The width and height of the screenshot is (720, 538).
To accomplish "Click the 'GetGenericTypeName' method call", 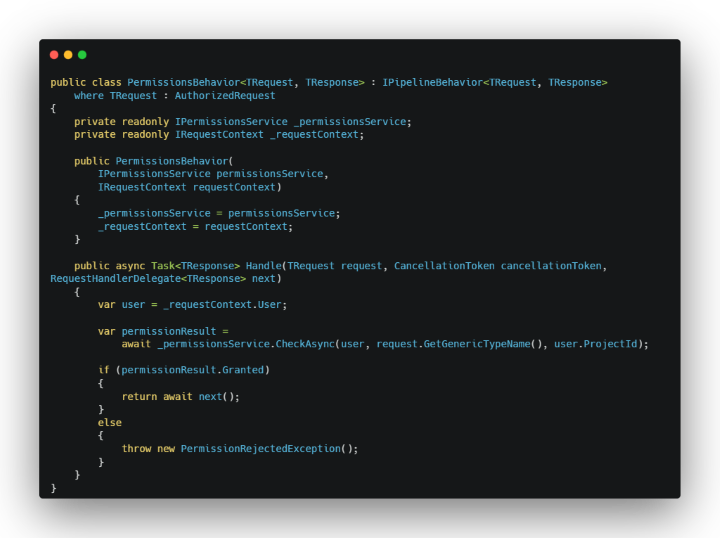I will point(477,344).
